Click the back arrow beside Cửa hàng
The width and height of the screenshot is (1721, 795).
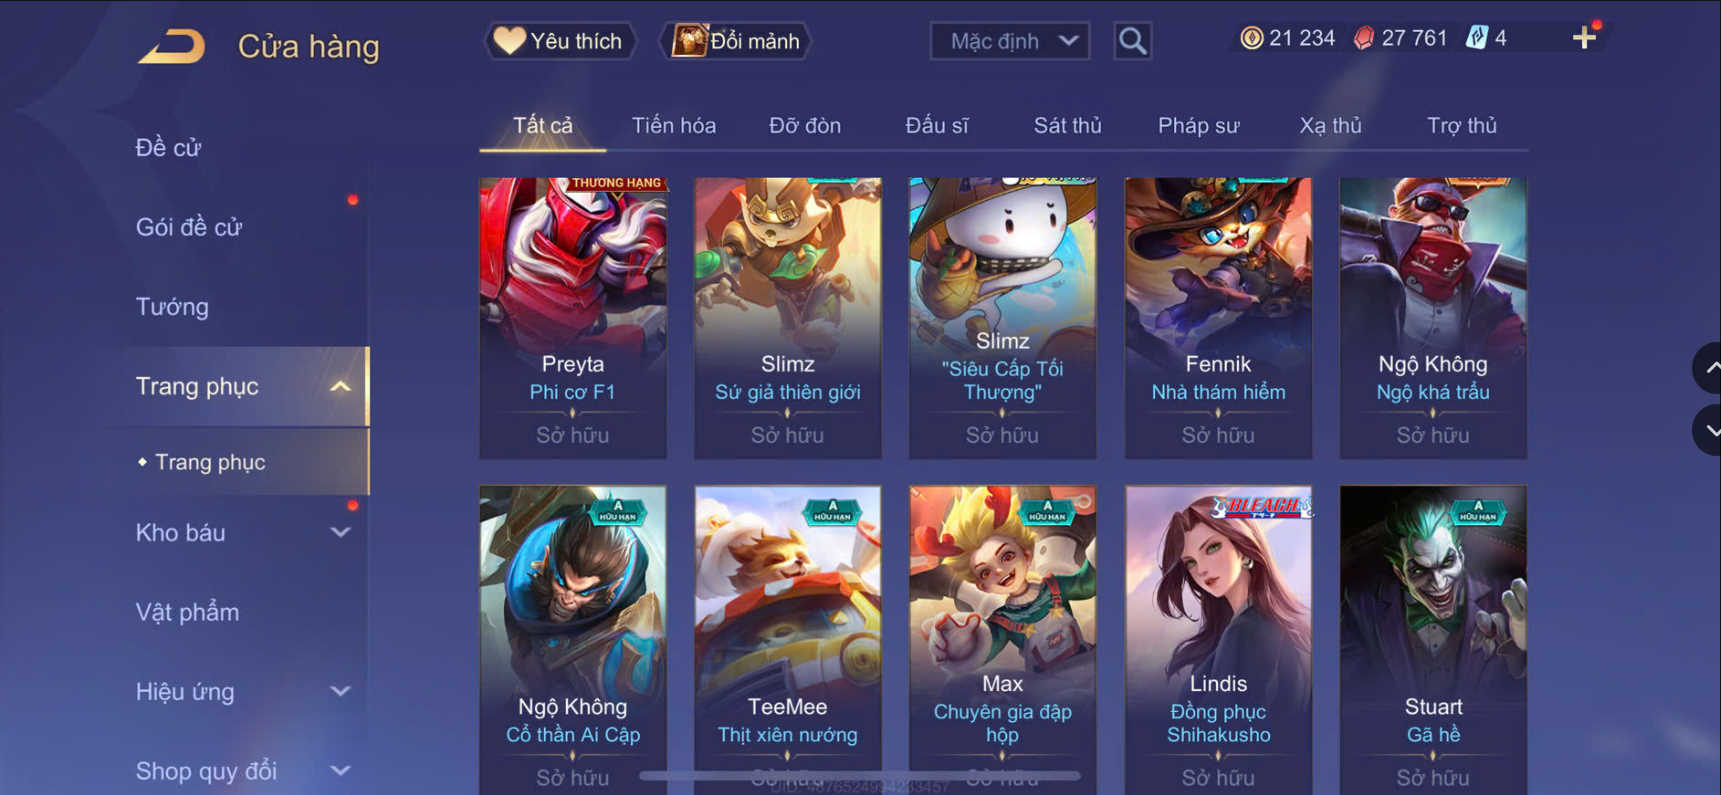[x=171, y=46]
